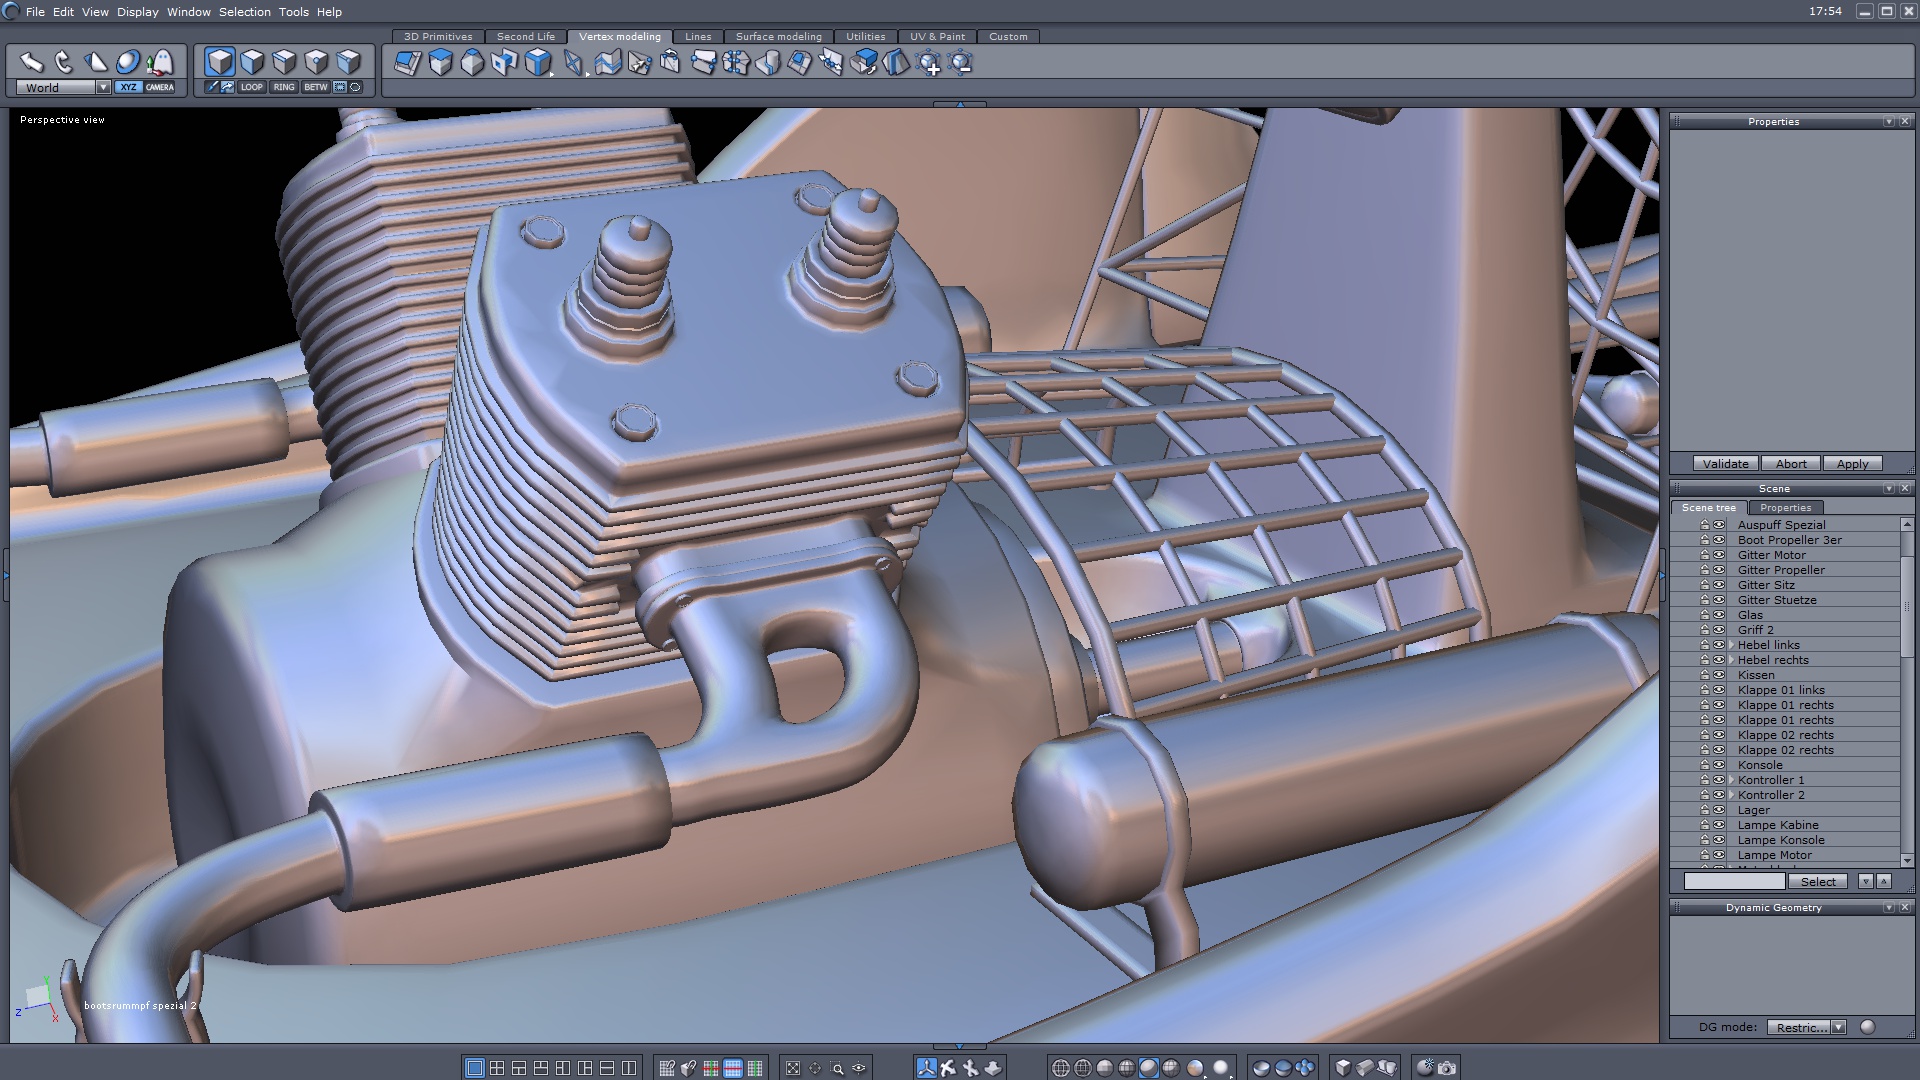Click the camera snapshot icon
The width and height of the screenshot is (1920, 1080).
(1447, 1068)
